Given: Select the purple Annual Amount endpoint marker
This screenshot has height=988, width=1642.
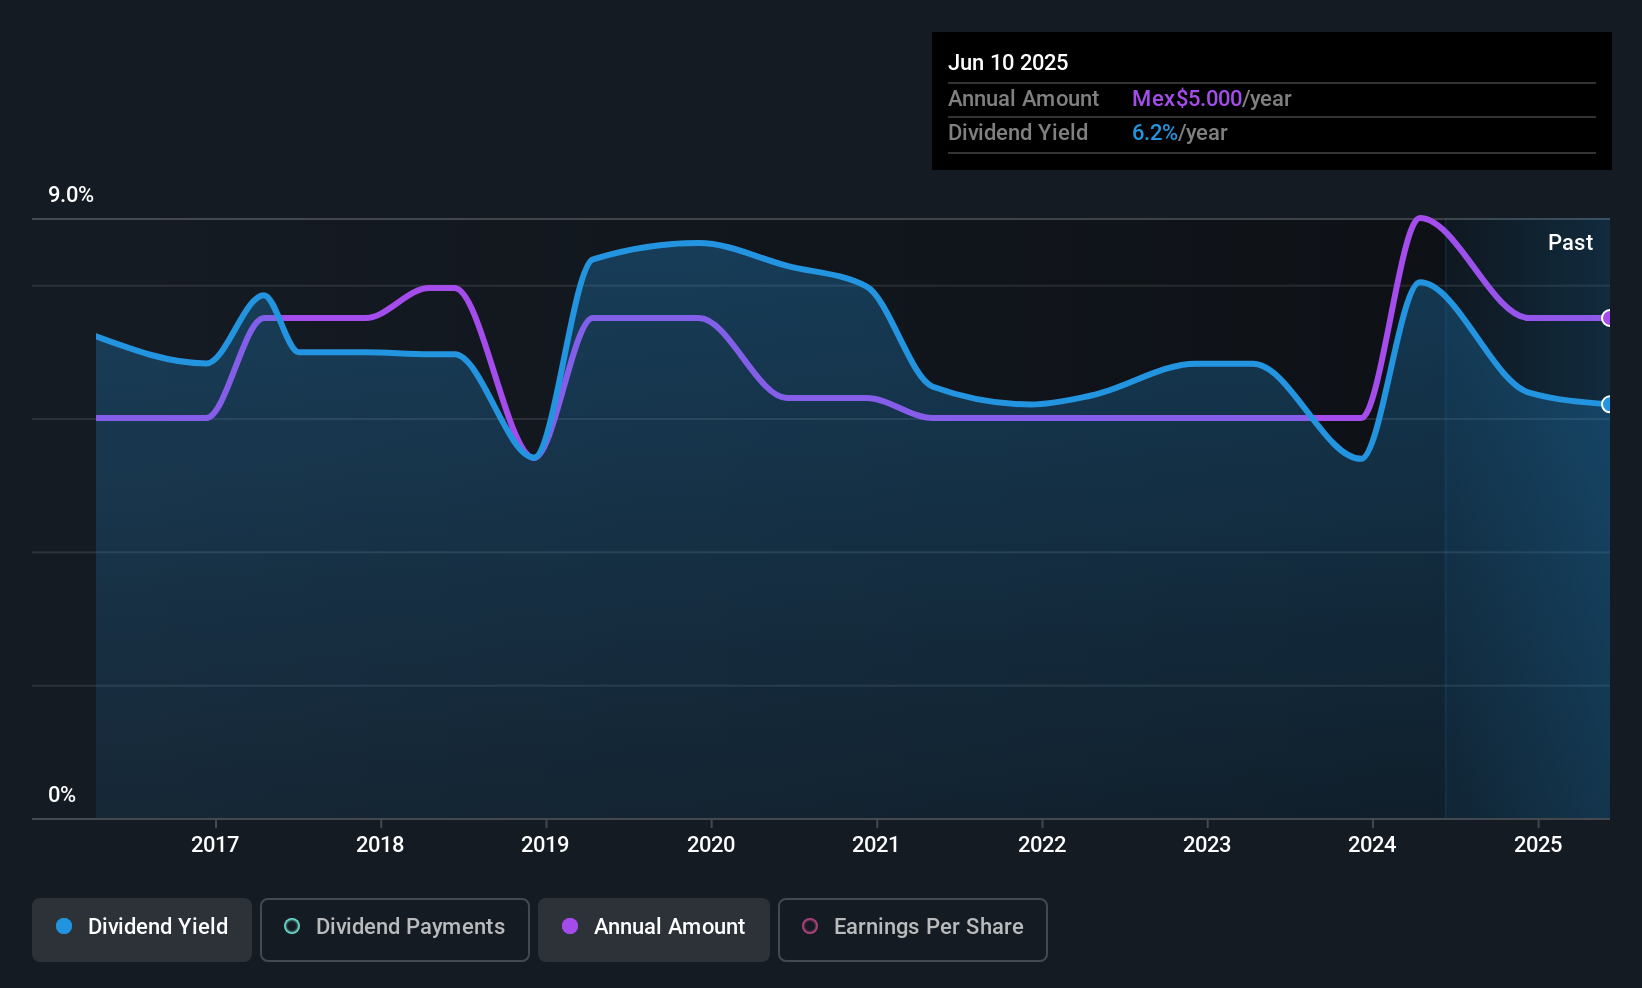Looking at the screenshot, I should pyautogui.click(x=1607, y=318).
